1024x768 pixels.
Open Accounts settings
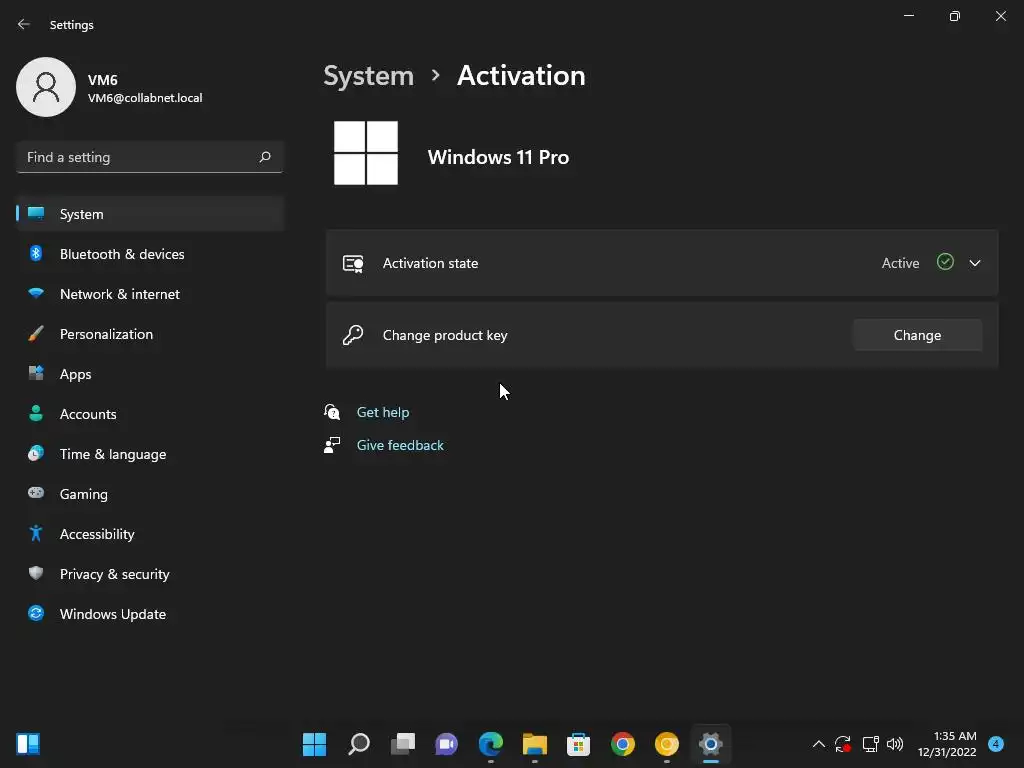(150, 414)
